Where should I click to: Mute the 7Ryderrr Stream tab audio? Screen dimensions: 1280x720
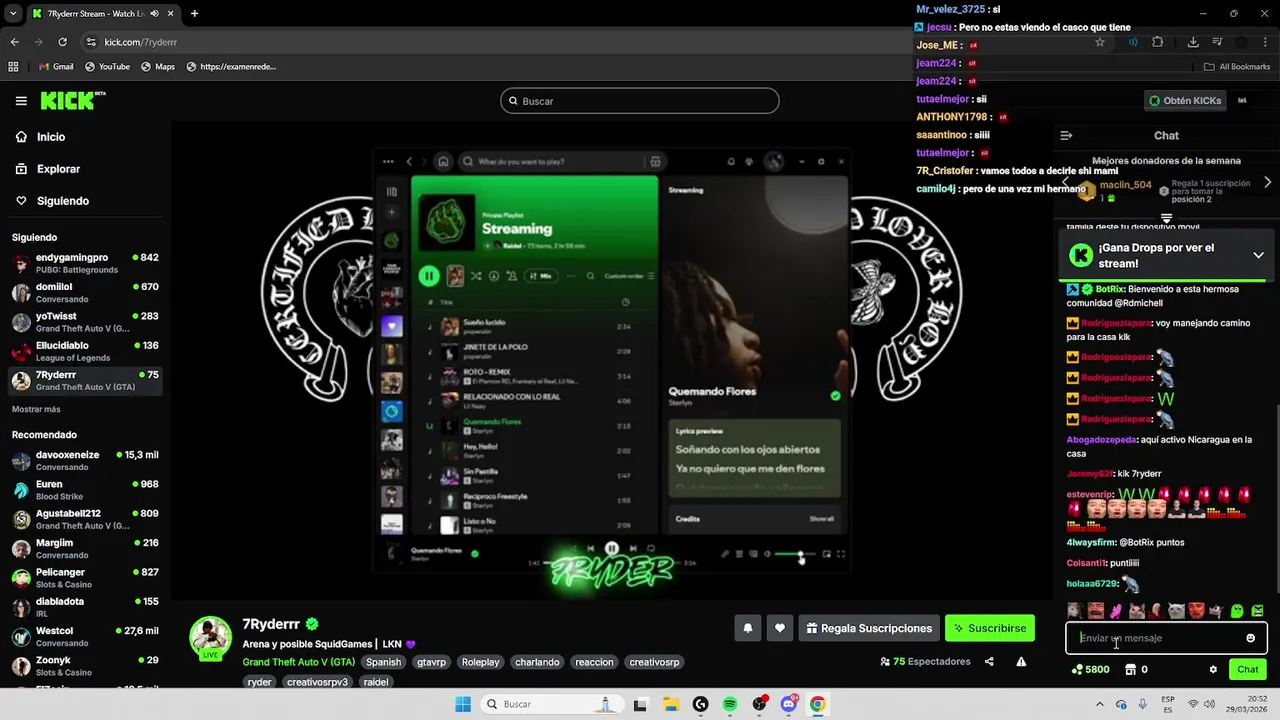(x=154, y=14)
